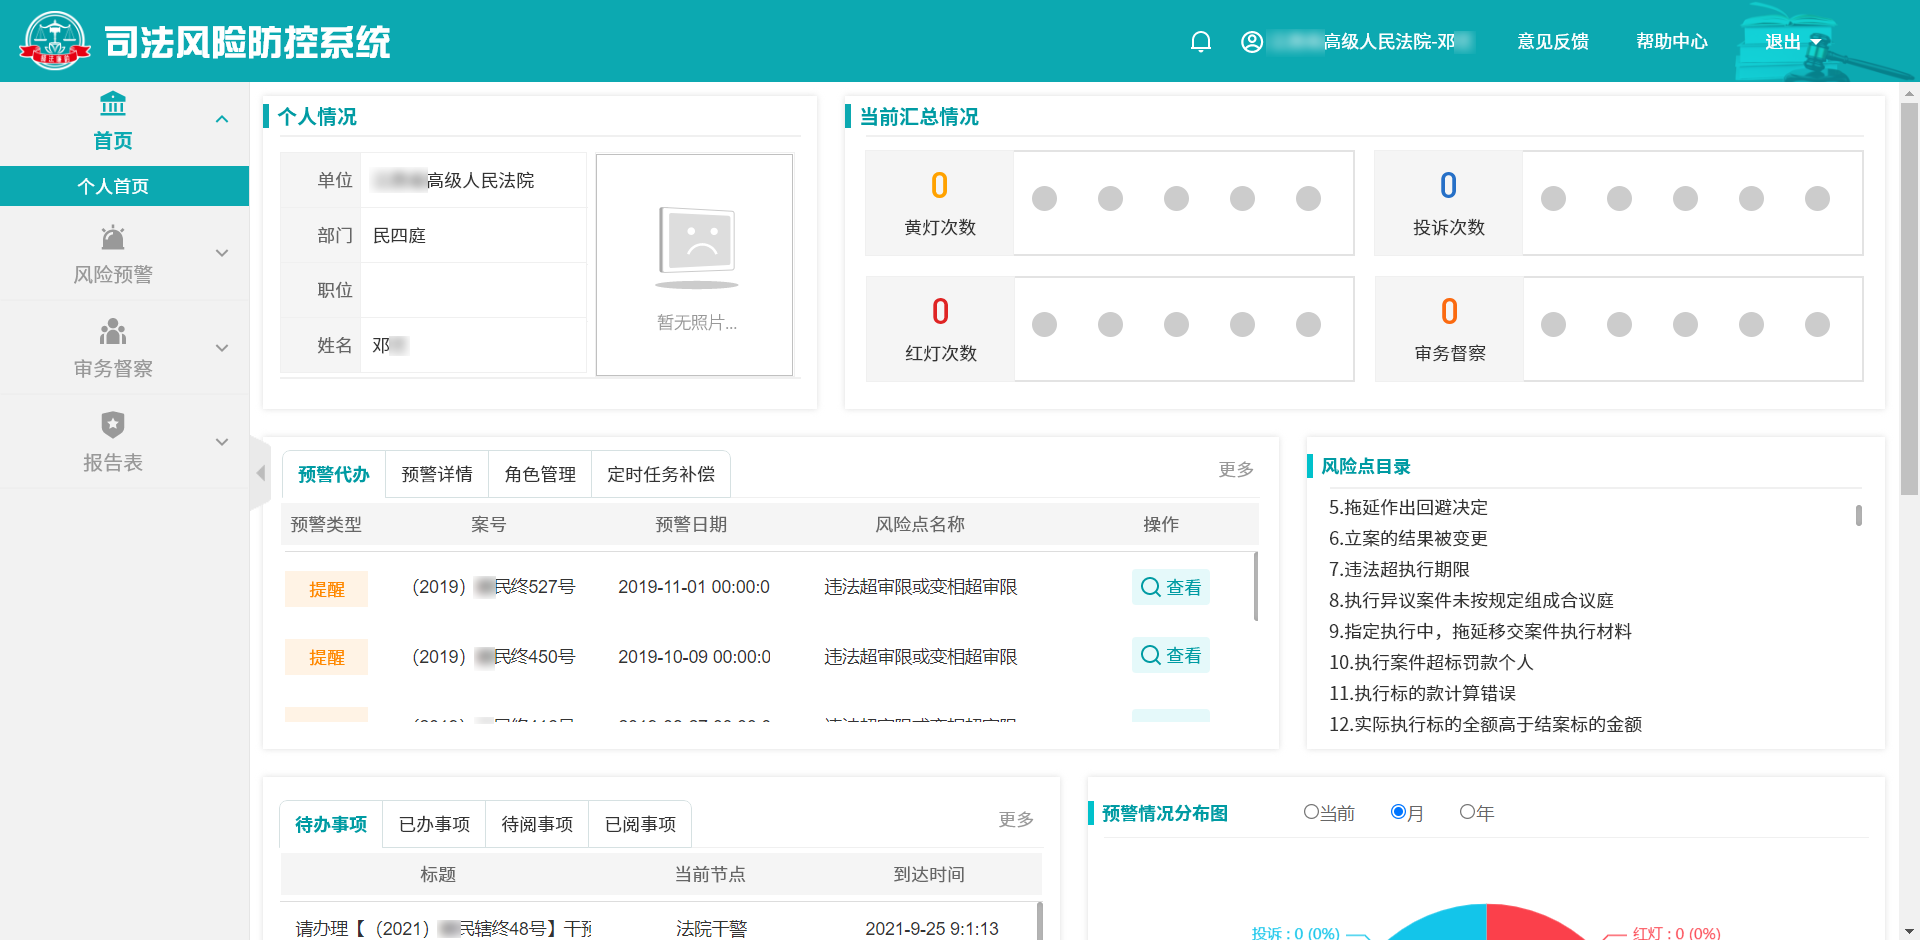The width and height of the screenshot is (1920, 940).
Task: Click the 审务督察 section icon
Action: (112, 331)
